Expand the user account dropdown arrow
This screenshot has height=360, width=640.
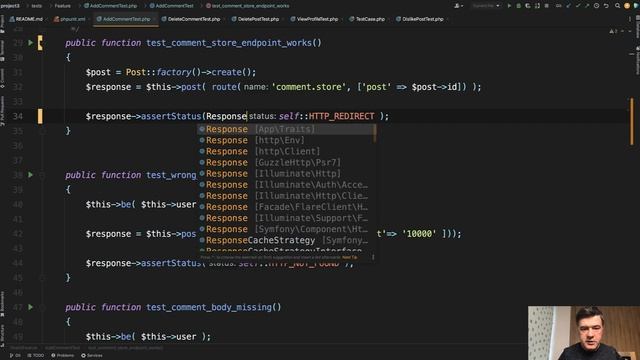[x=462, y=6]
